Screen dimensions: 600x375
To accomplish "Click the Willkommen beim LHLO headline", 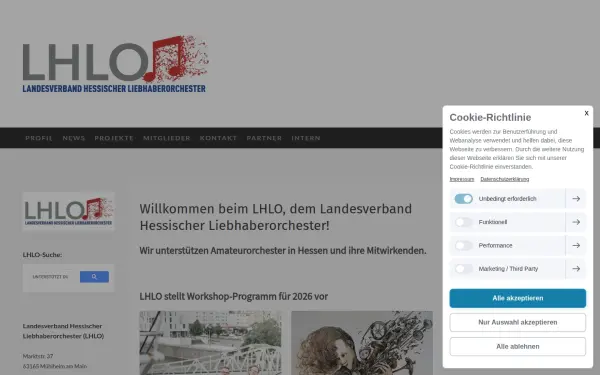I will tap(276, 217).
